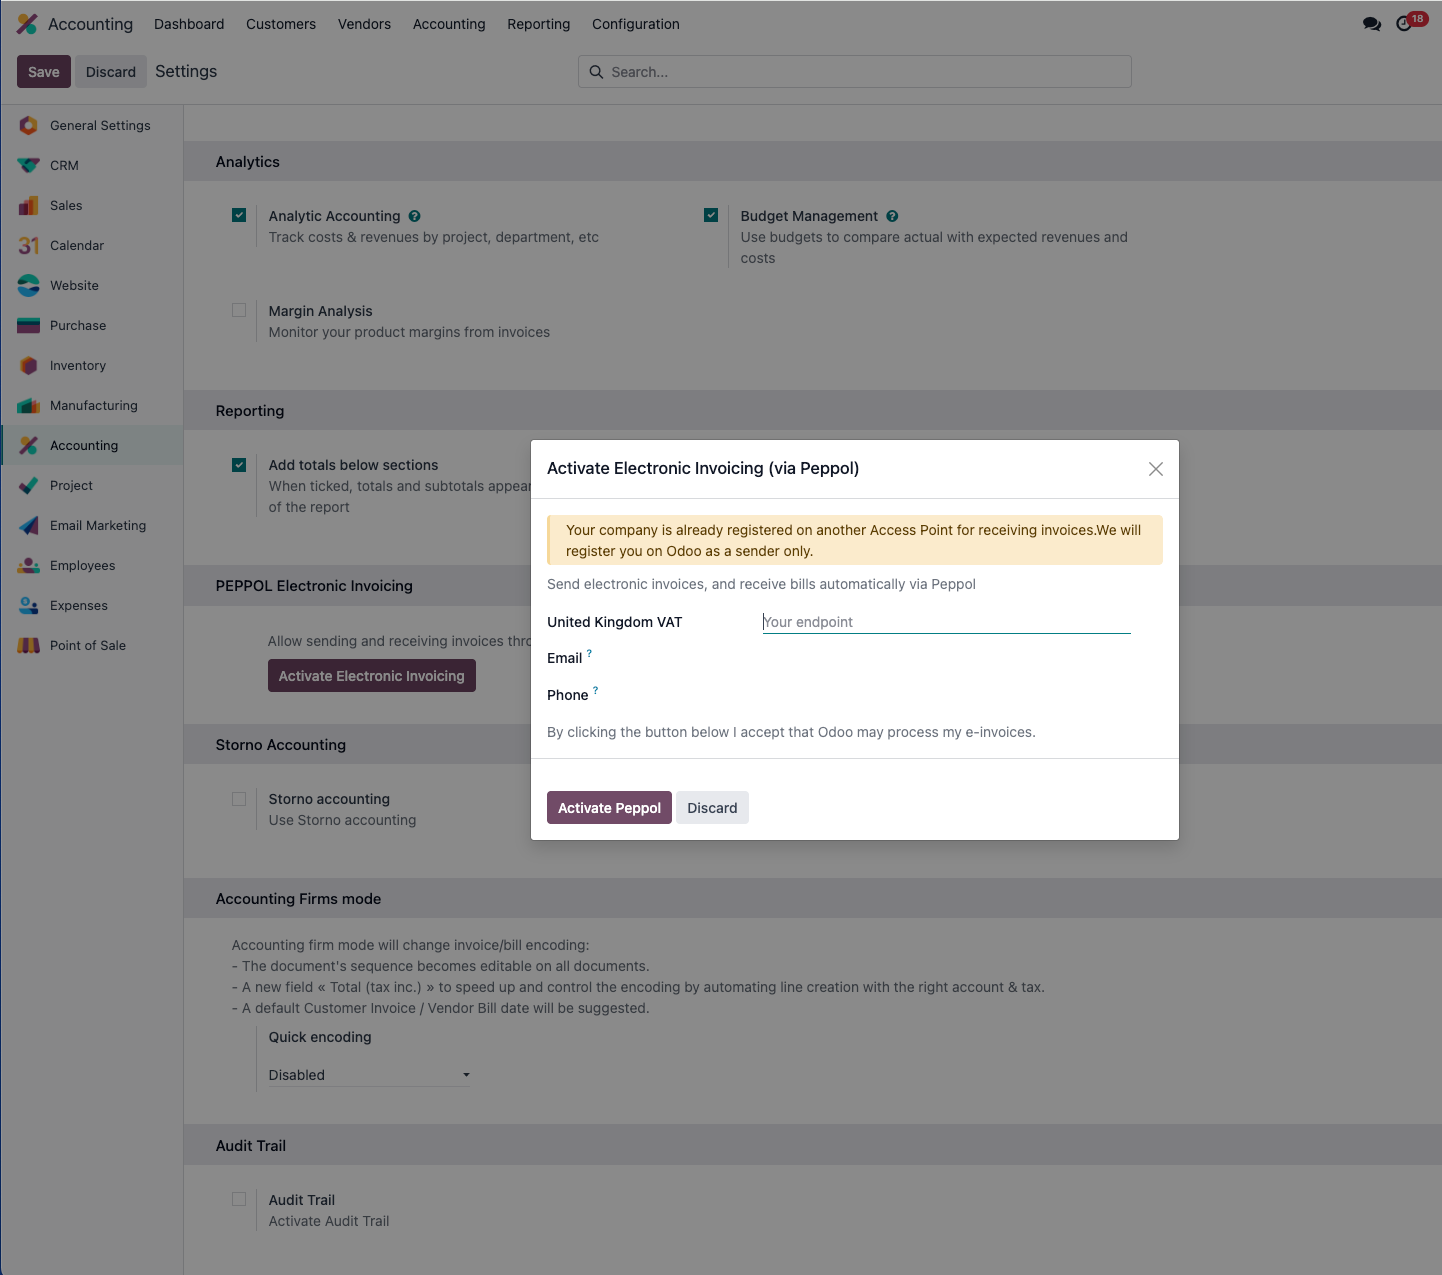Toggle the Storno accounting checkbox
Viewport: 1442px width, 1275px height.
239,798
